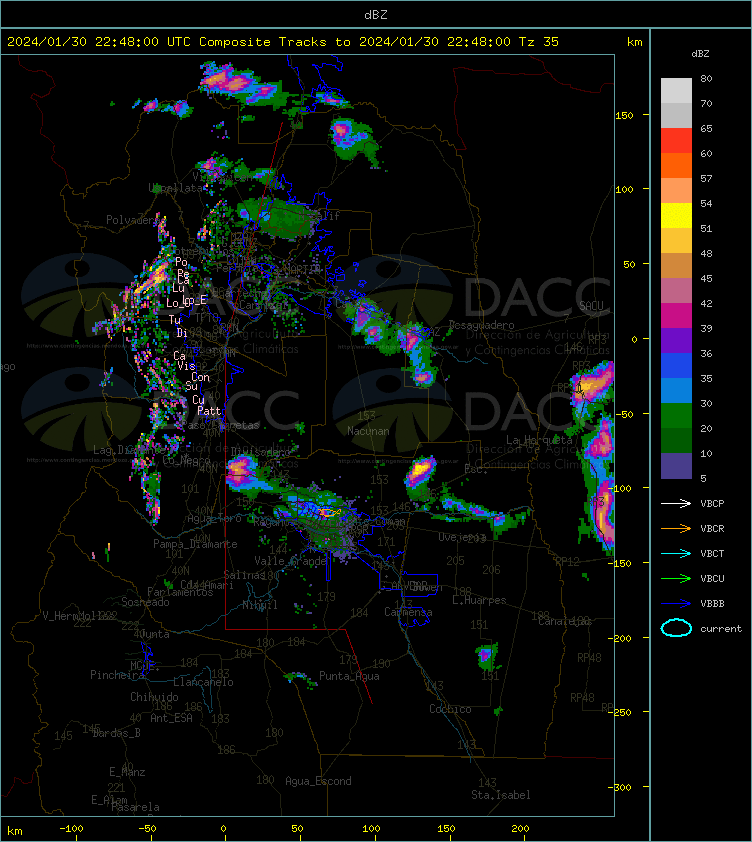Click the bright green swatch of the dBZ scale
Screen dimensions: 752x842
(676, 415)
